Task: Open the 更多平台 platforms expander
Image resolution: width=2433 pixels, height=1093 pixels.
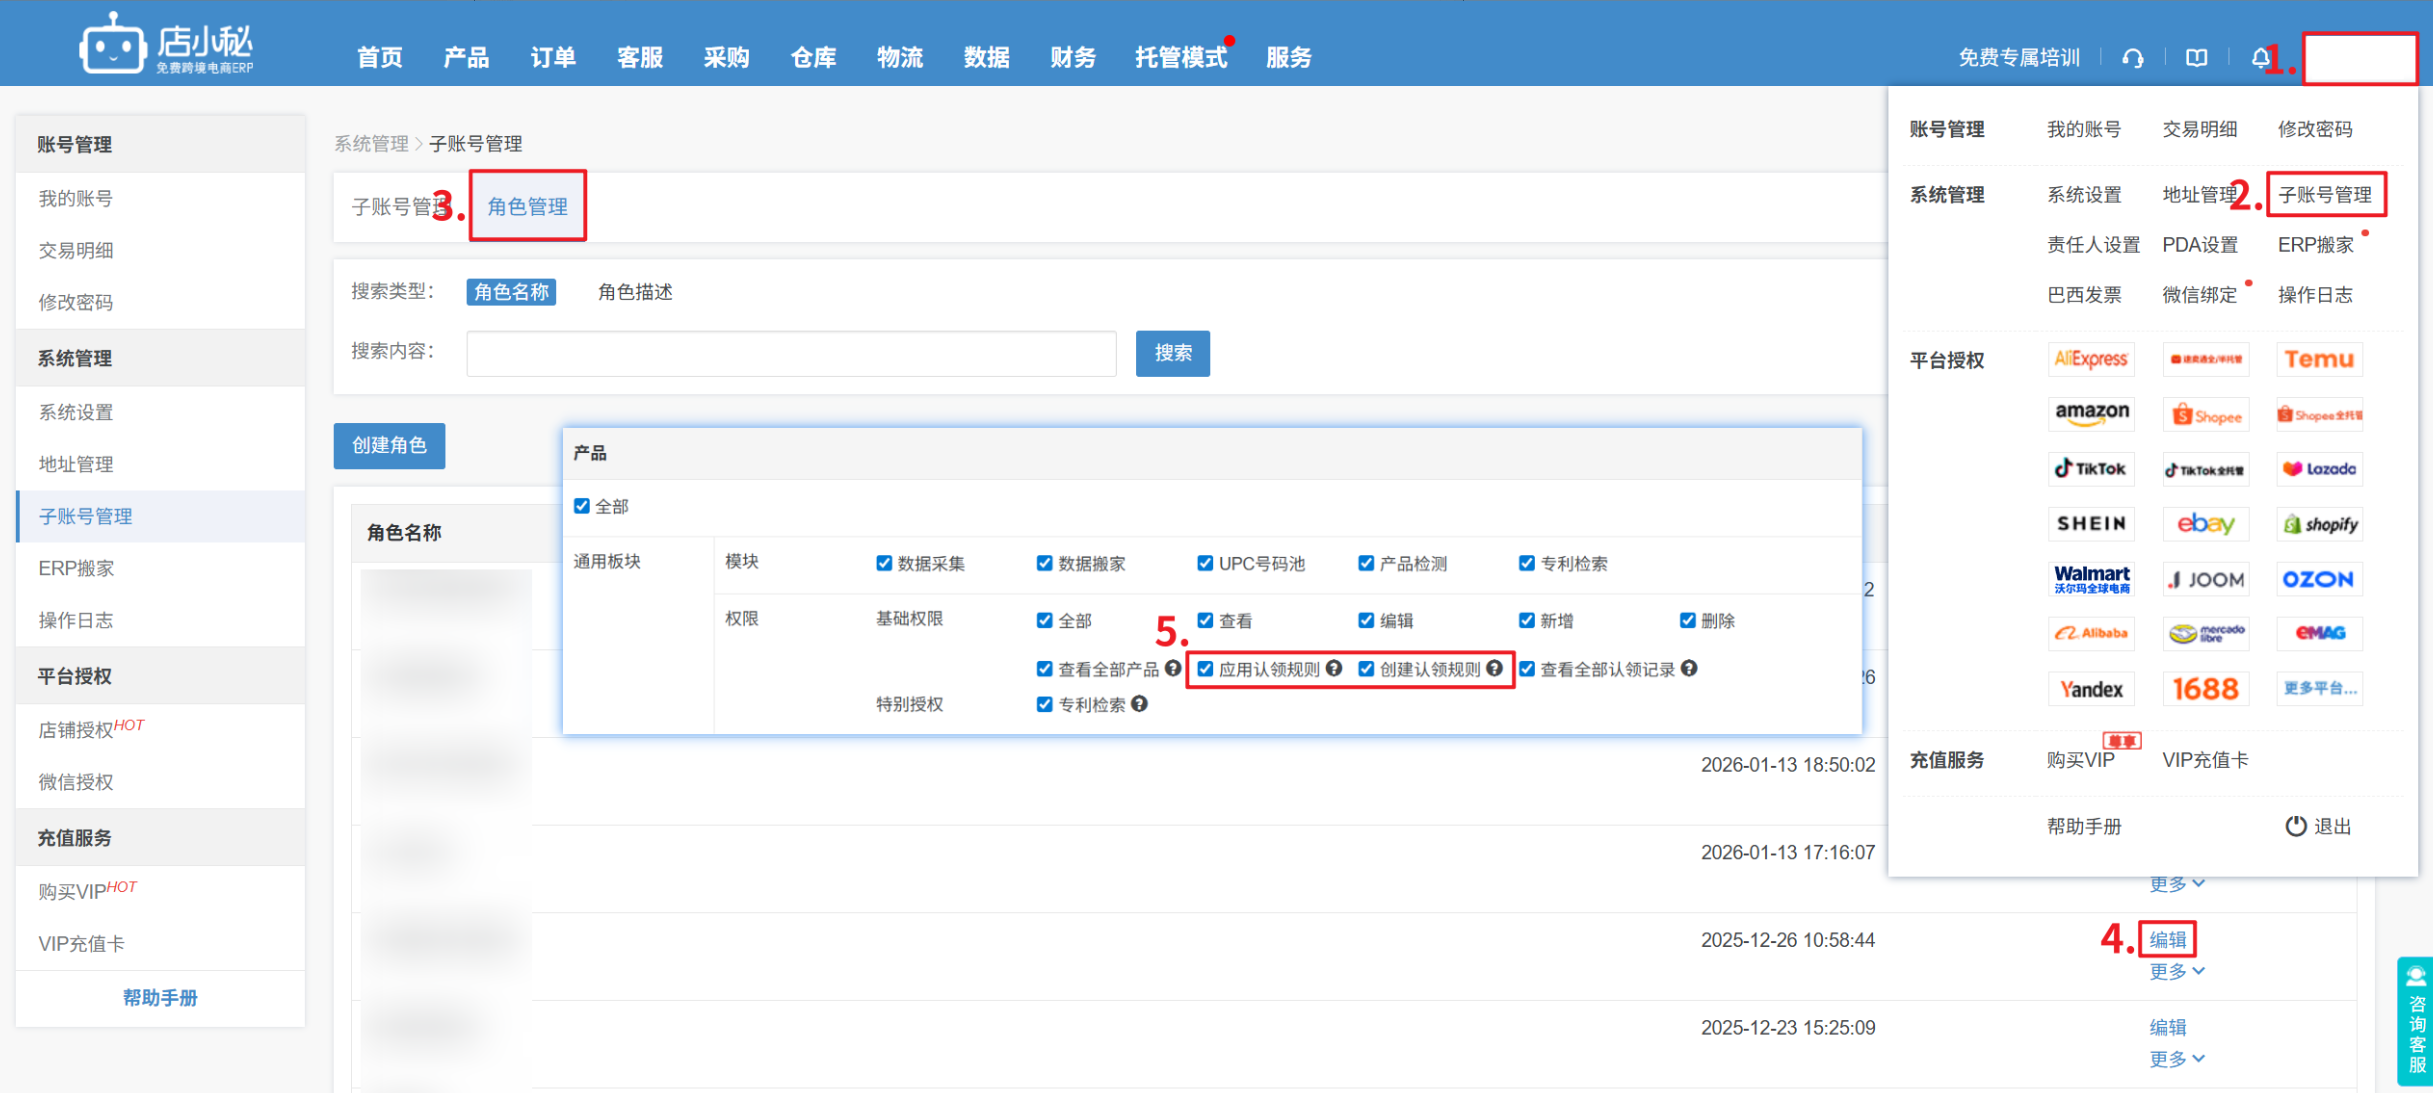Action: click(x=2319, y=688)
